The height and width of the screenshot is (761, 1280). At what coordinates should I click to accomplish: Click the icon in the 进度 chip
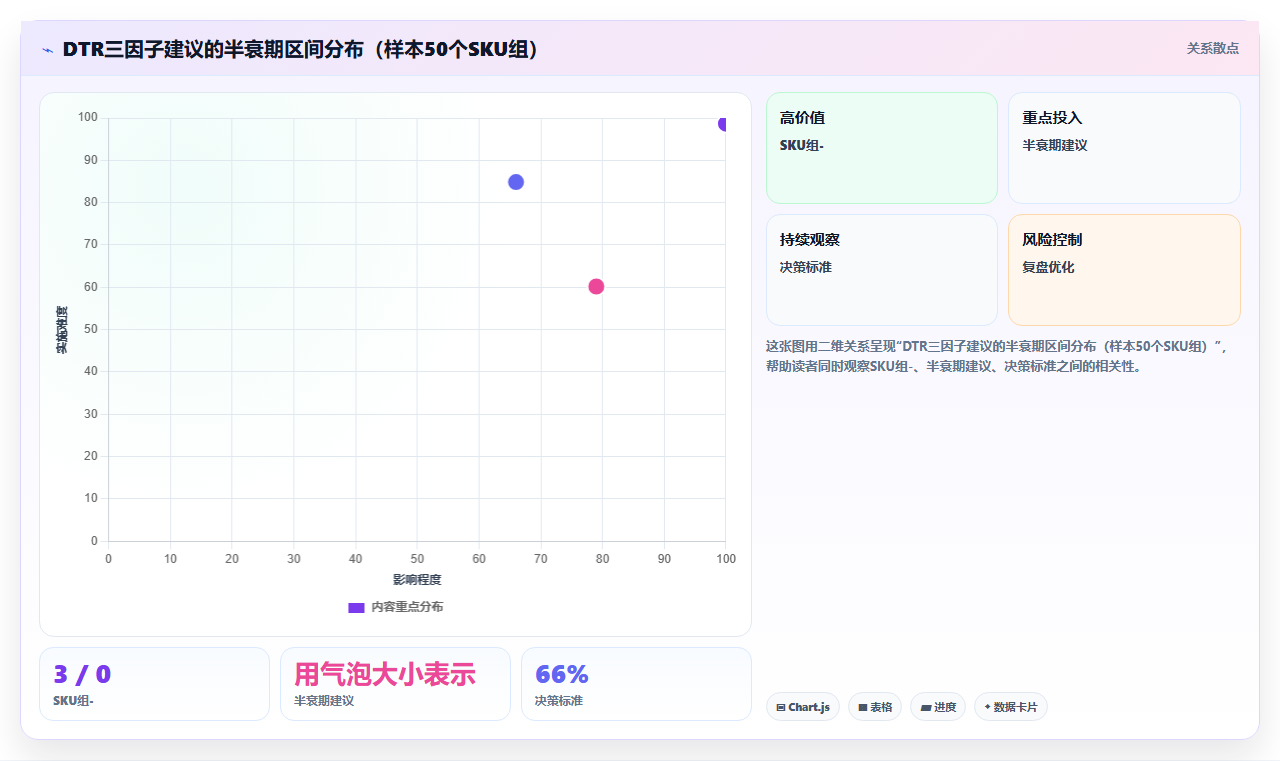926,708
